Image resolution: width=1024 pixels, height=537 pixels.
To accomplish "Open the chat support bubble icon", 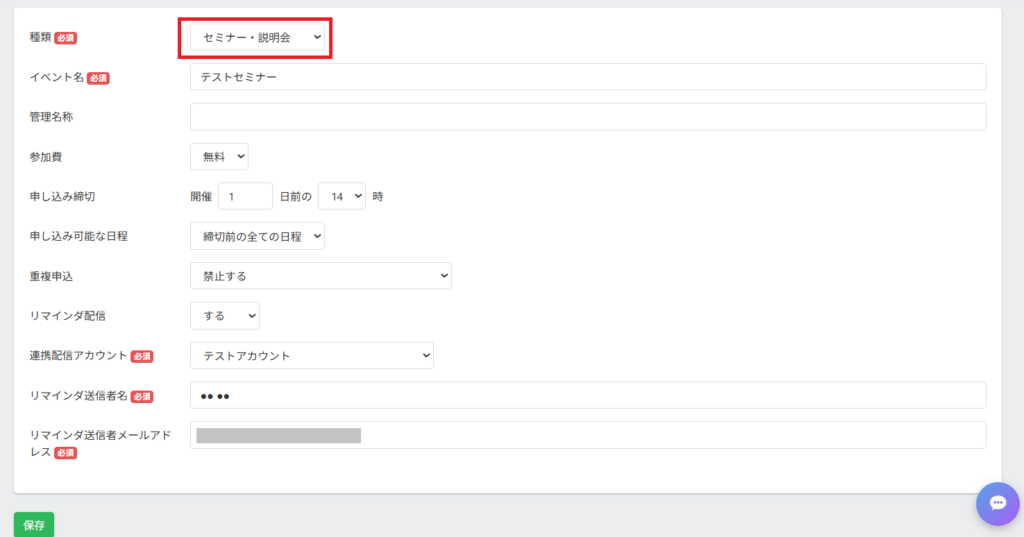I will point(997,503).
